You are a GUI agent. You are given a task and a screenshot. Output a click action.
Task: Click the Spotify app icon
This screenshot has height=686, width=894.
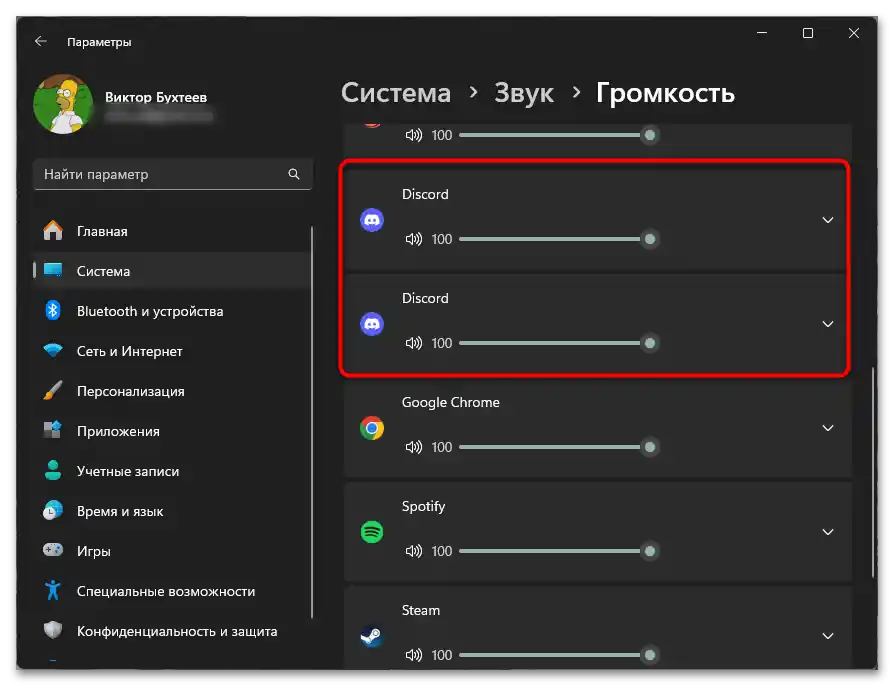click(x=372, y=532)
